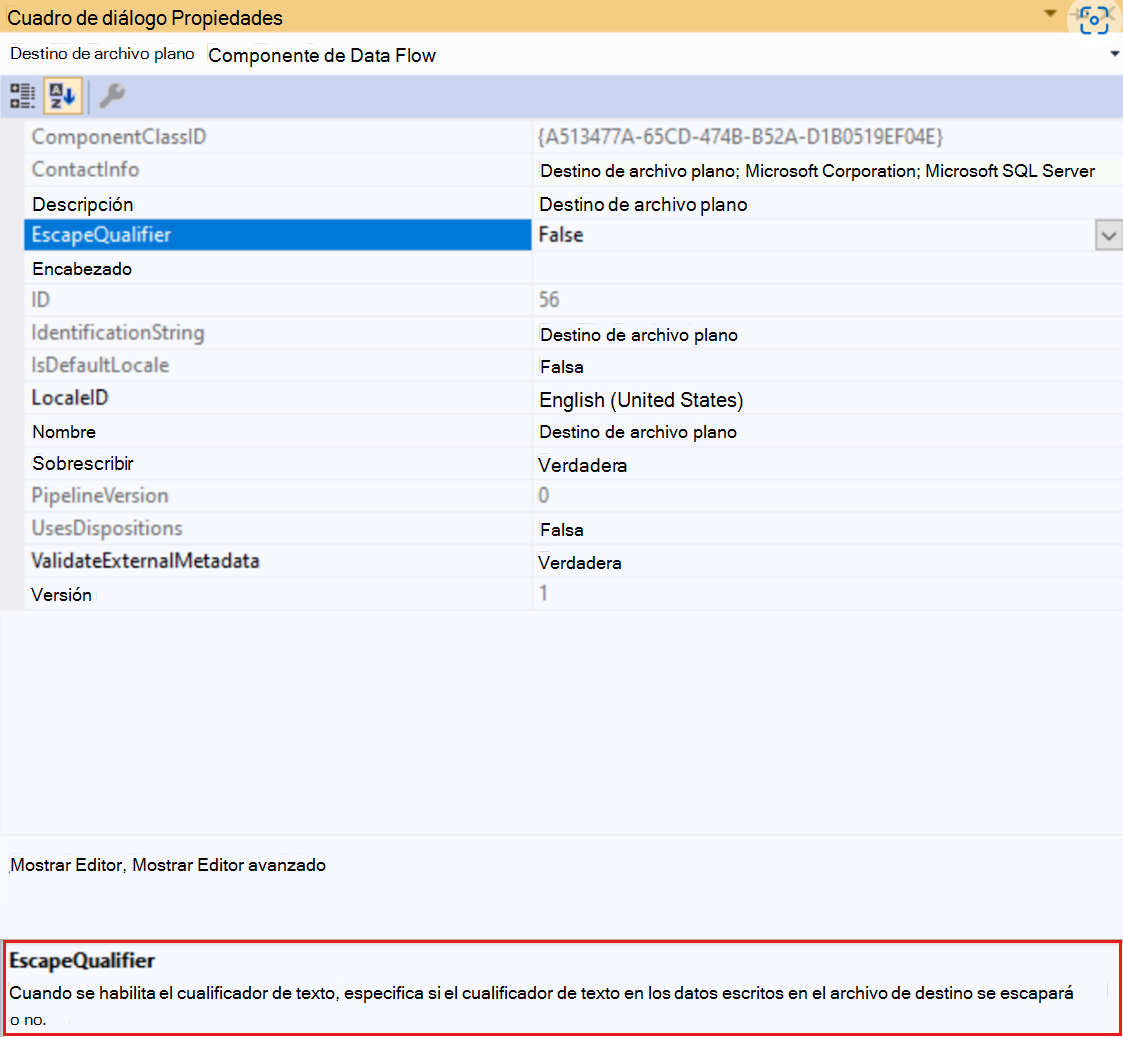Click the IdentificationString value text

click(x=639, y=335)
